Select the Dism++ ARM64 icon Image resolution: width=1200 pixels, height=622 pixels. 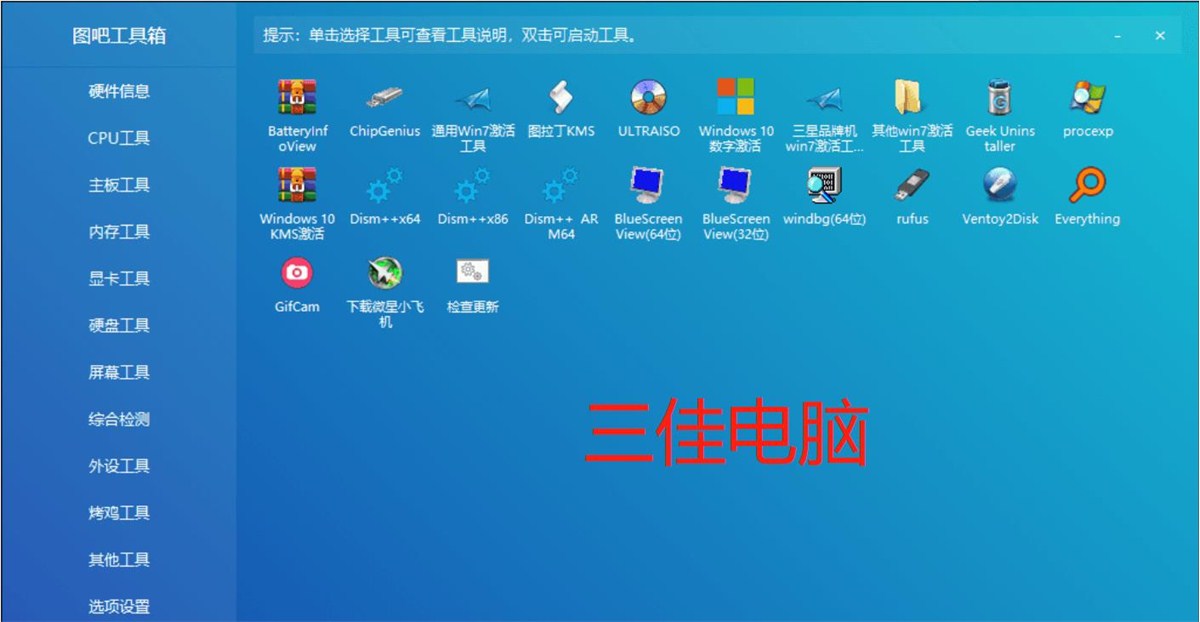click(561, 185)
